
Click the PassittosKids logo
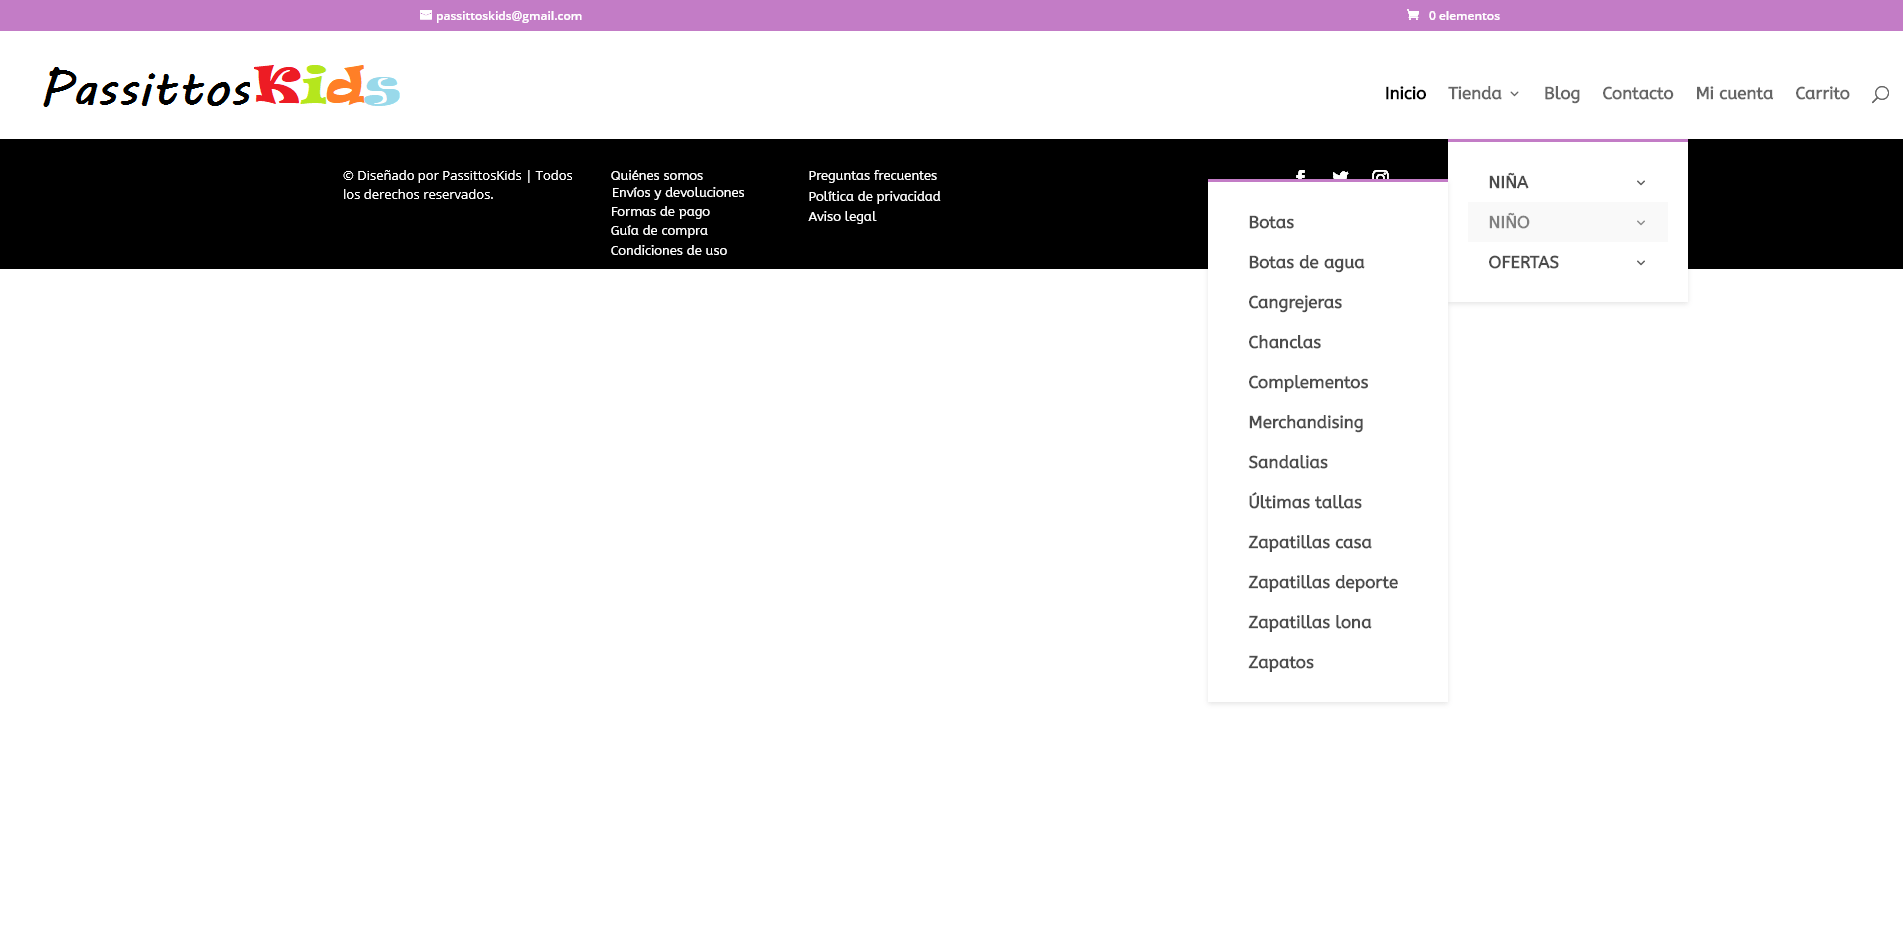[222, 86]
